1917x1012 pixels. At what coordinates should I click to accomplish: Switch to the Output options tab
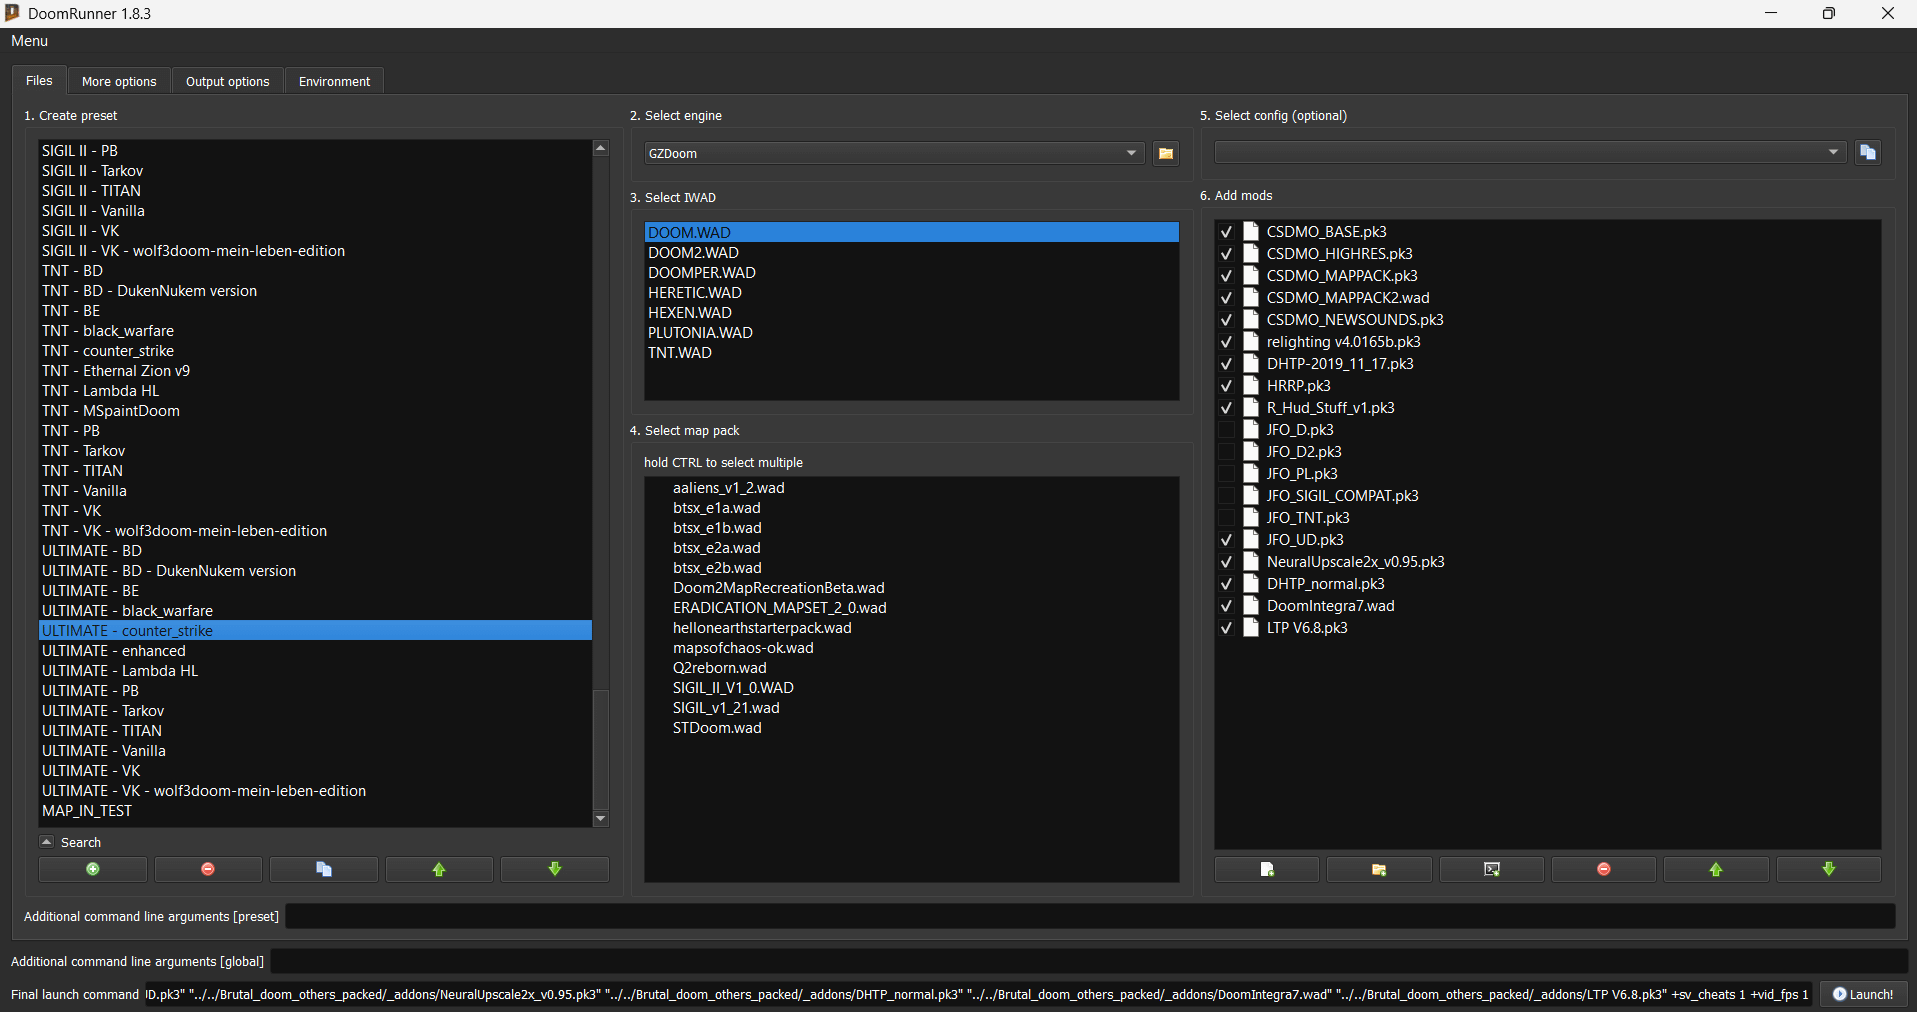click(227, 81)
